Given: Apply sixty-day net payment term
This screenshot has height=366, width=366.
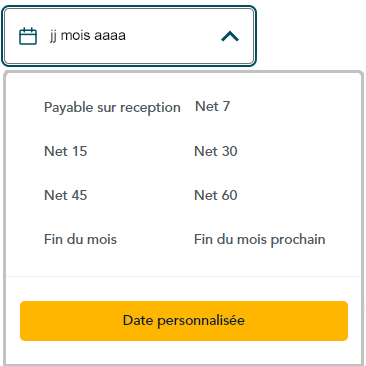Looking at the screenshot, I should [x=216, y=195].
